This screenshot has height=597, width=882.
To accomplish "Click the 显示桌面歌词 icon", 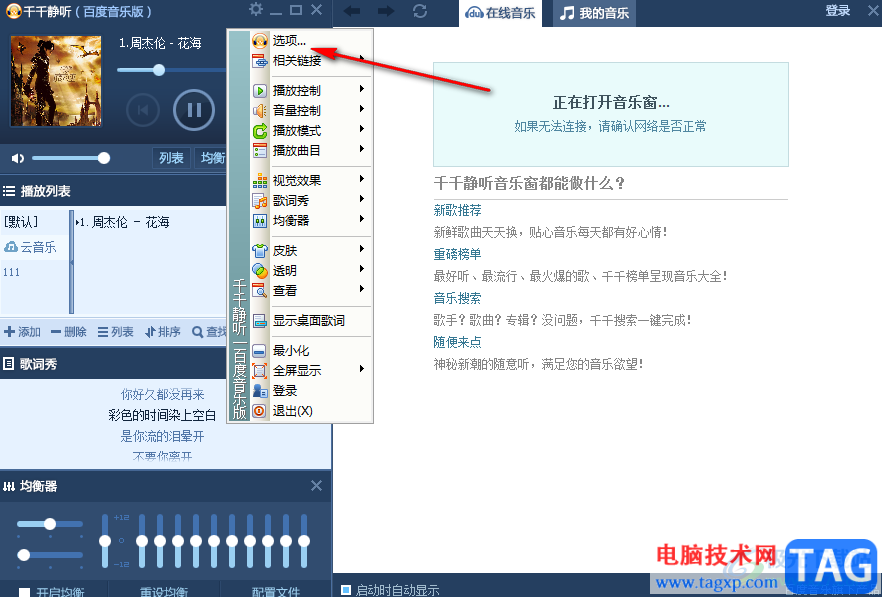I will pos(259,321).
